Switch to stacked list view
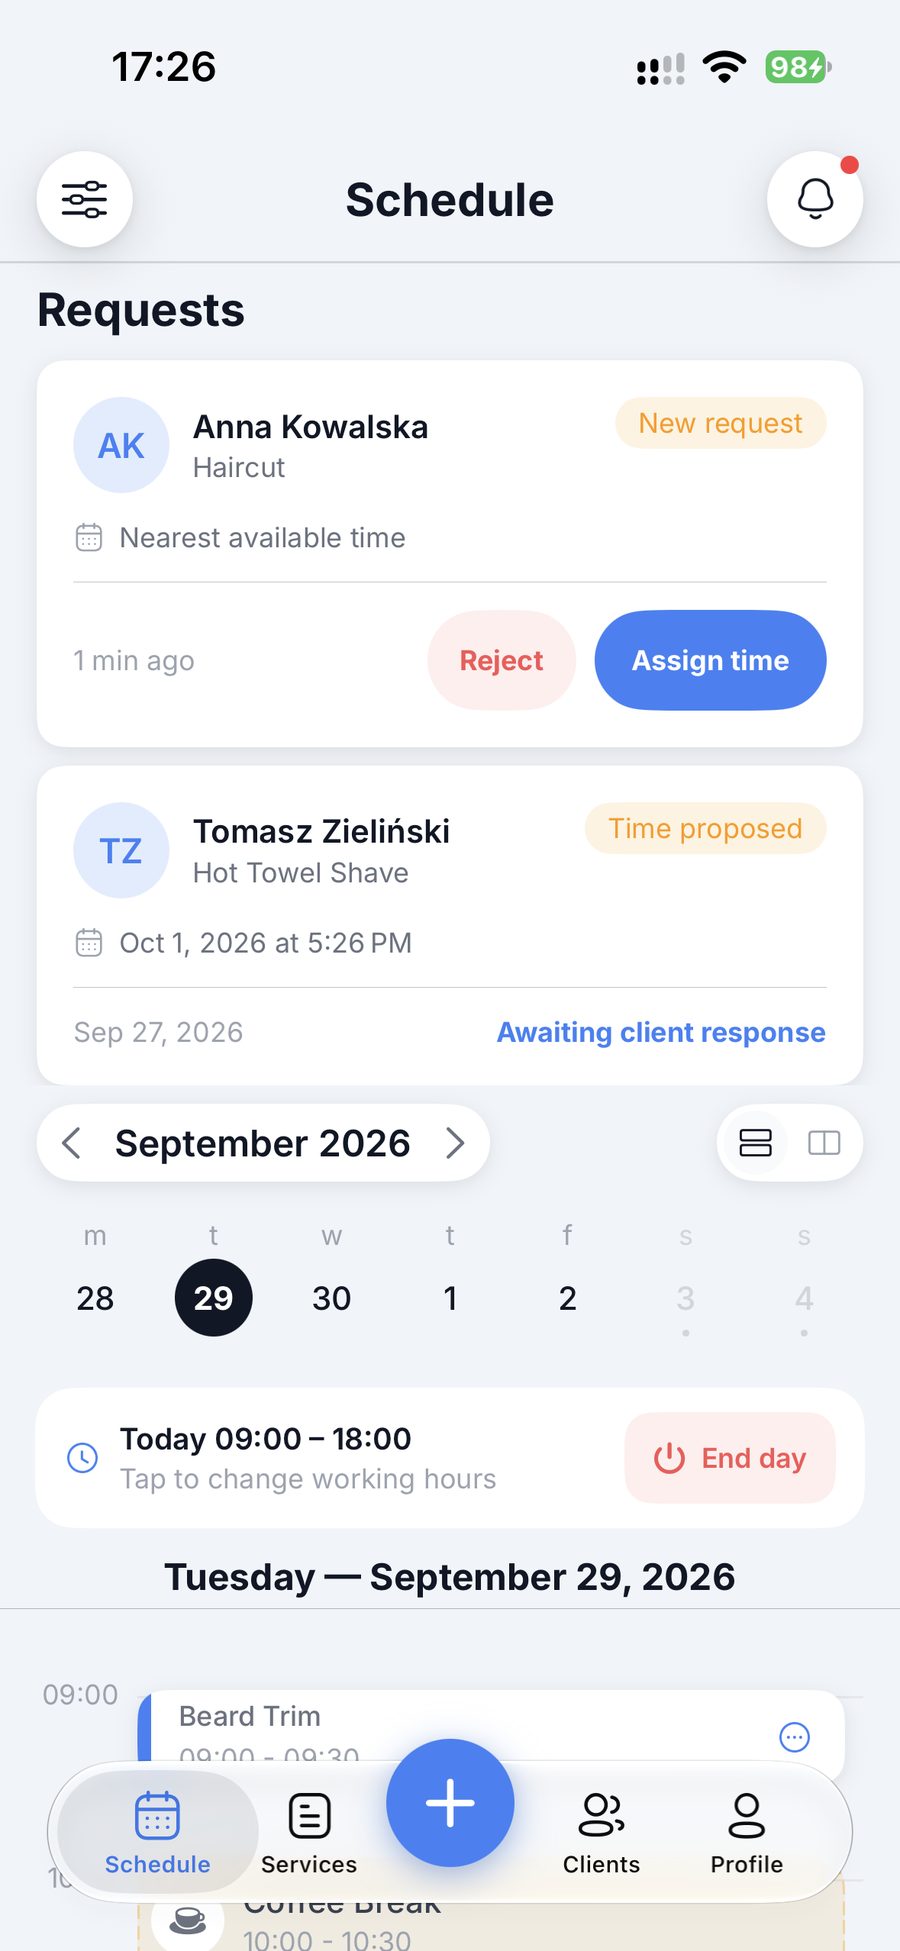Viewport: 900px width, 1951px height. pyautogui.click(x=755, y=1142)
